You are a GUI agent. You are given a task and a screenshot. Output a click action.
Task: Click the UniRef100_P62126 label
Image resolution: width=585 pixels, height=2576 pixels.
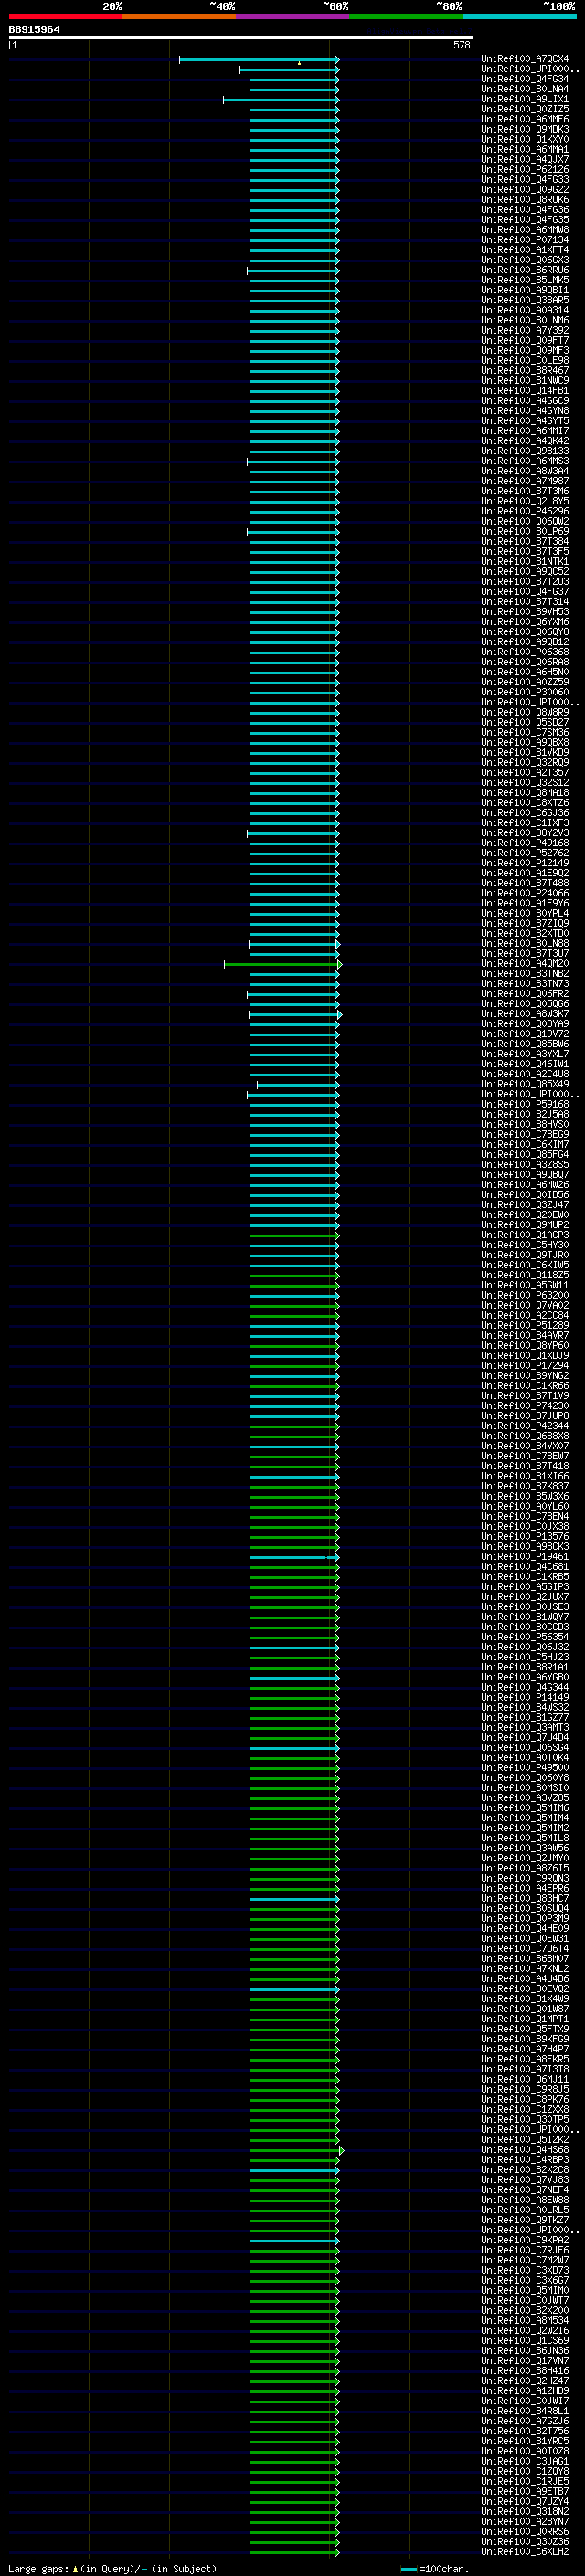525,169
